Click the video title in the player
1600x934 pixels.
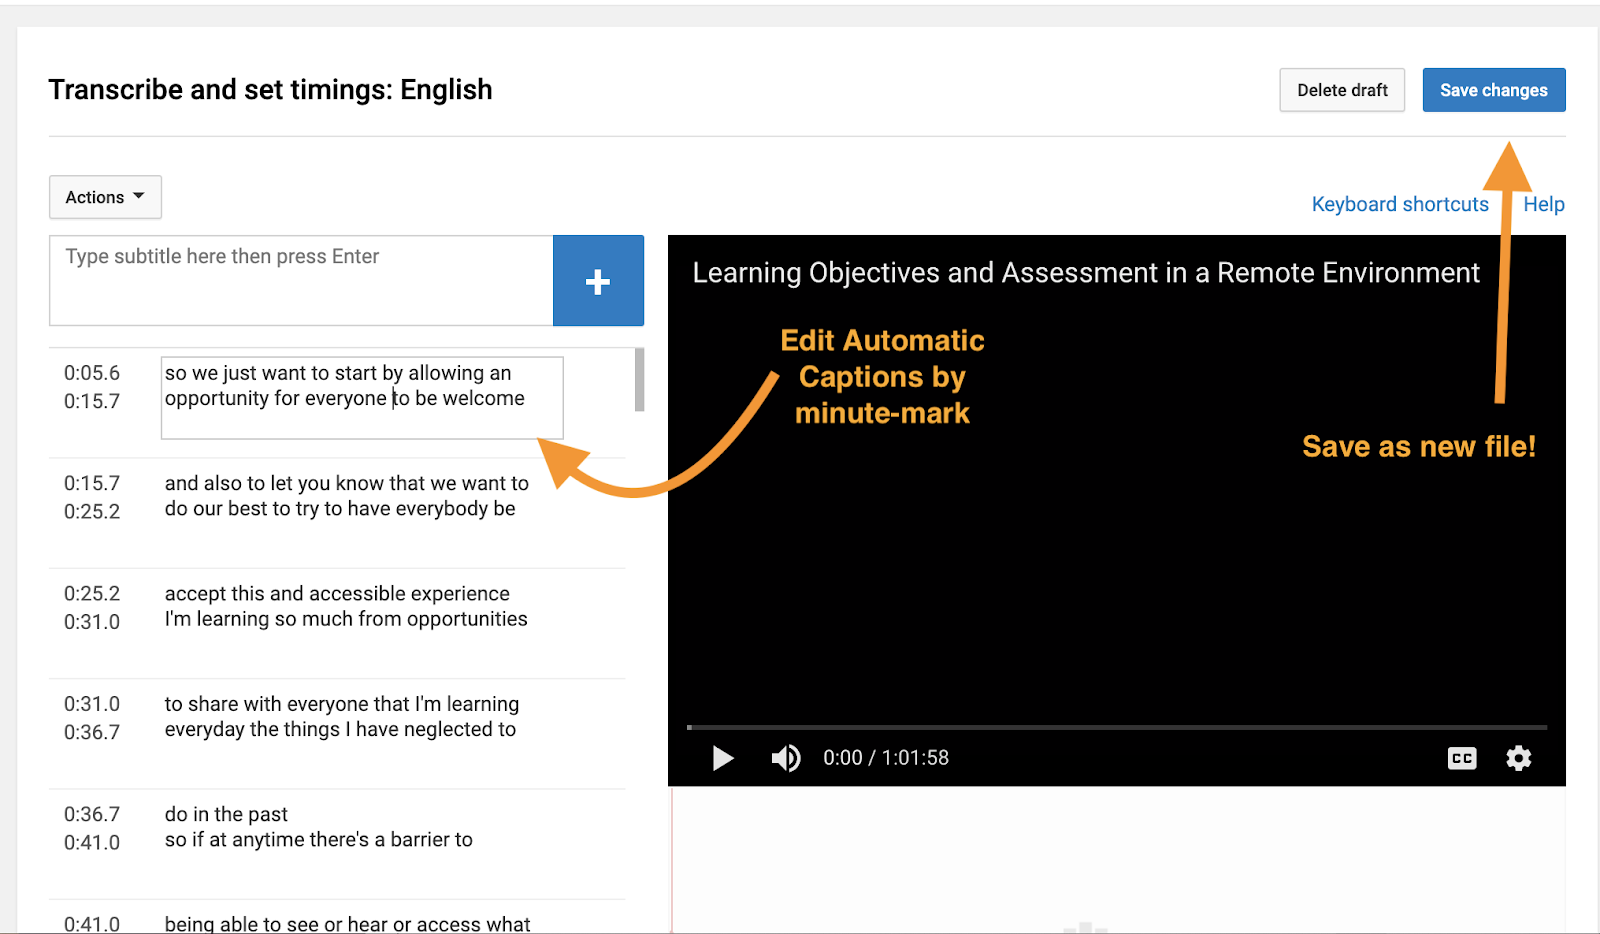tap(1086, 273)
